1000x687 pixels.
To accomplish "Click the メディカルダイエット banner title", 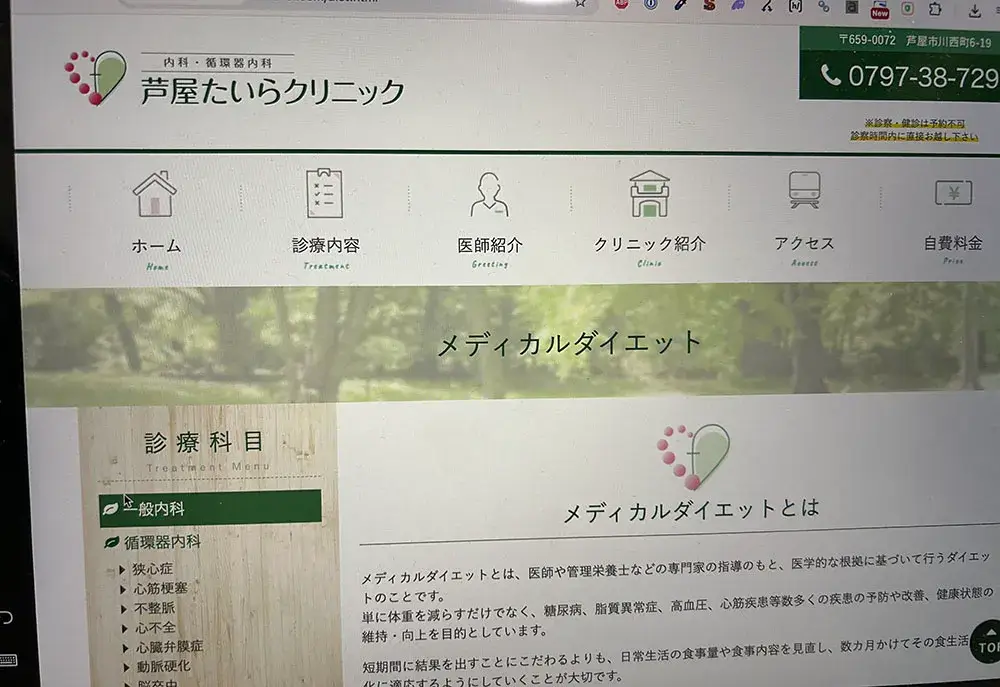I will click(x=569, y=344).
